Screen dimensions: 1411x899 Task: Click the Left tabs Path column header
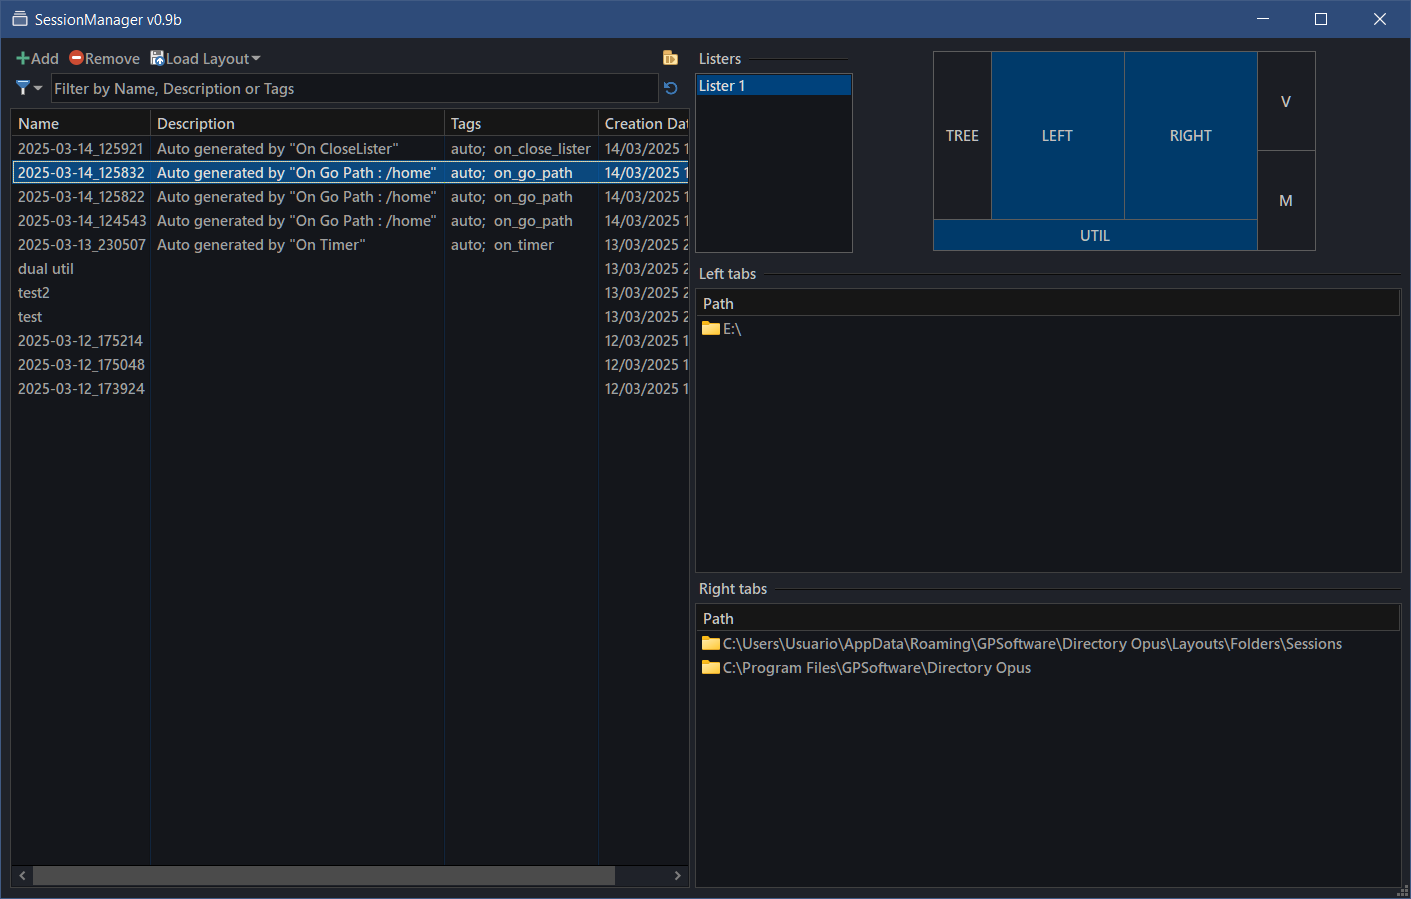(x=1048, y=303)
